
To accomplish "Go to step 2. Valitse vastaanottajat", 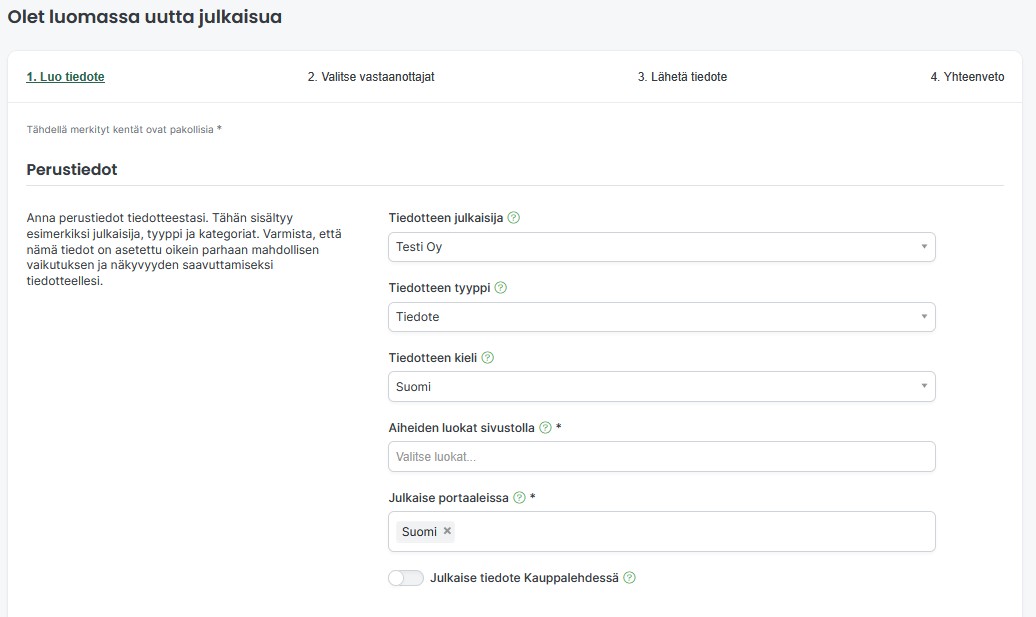I will [371, 77].
